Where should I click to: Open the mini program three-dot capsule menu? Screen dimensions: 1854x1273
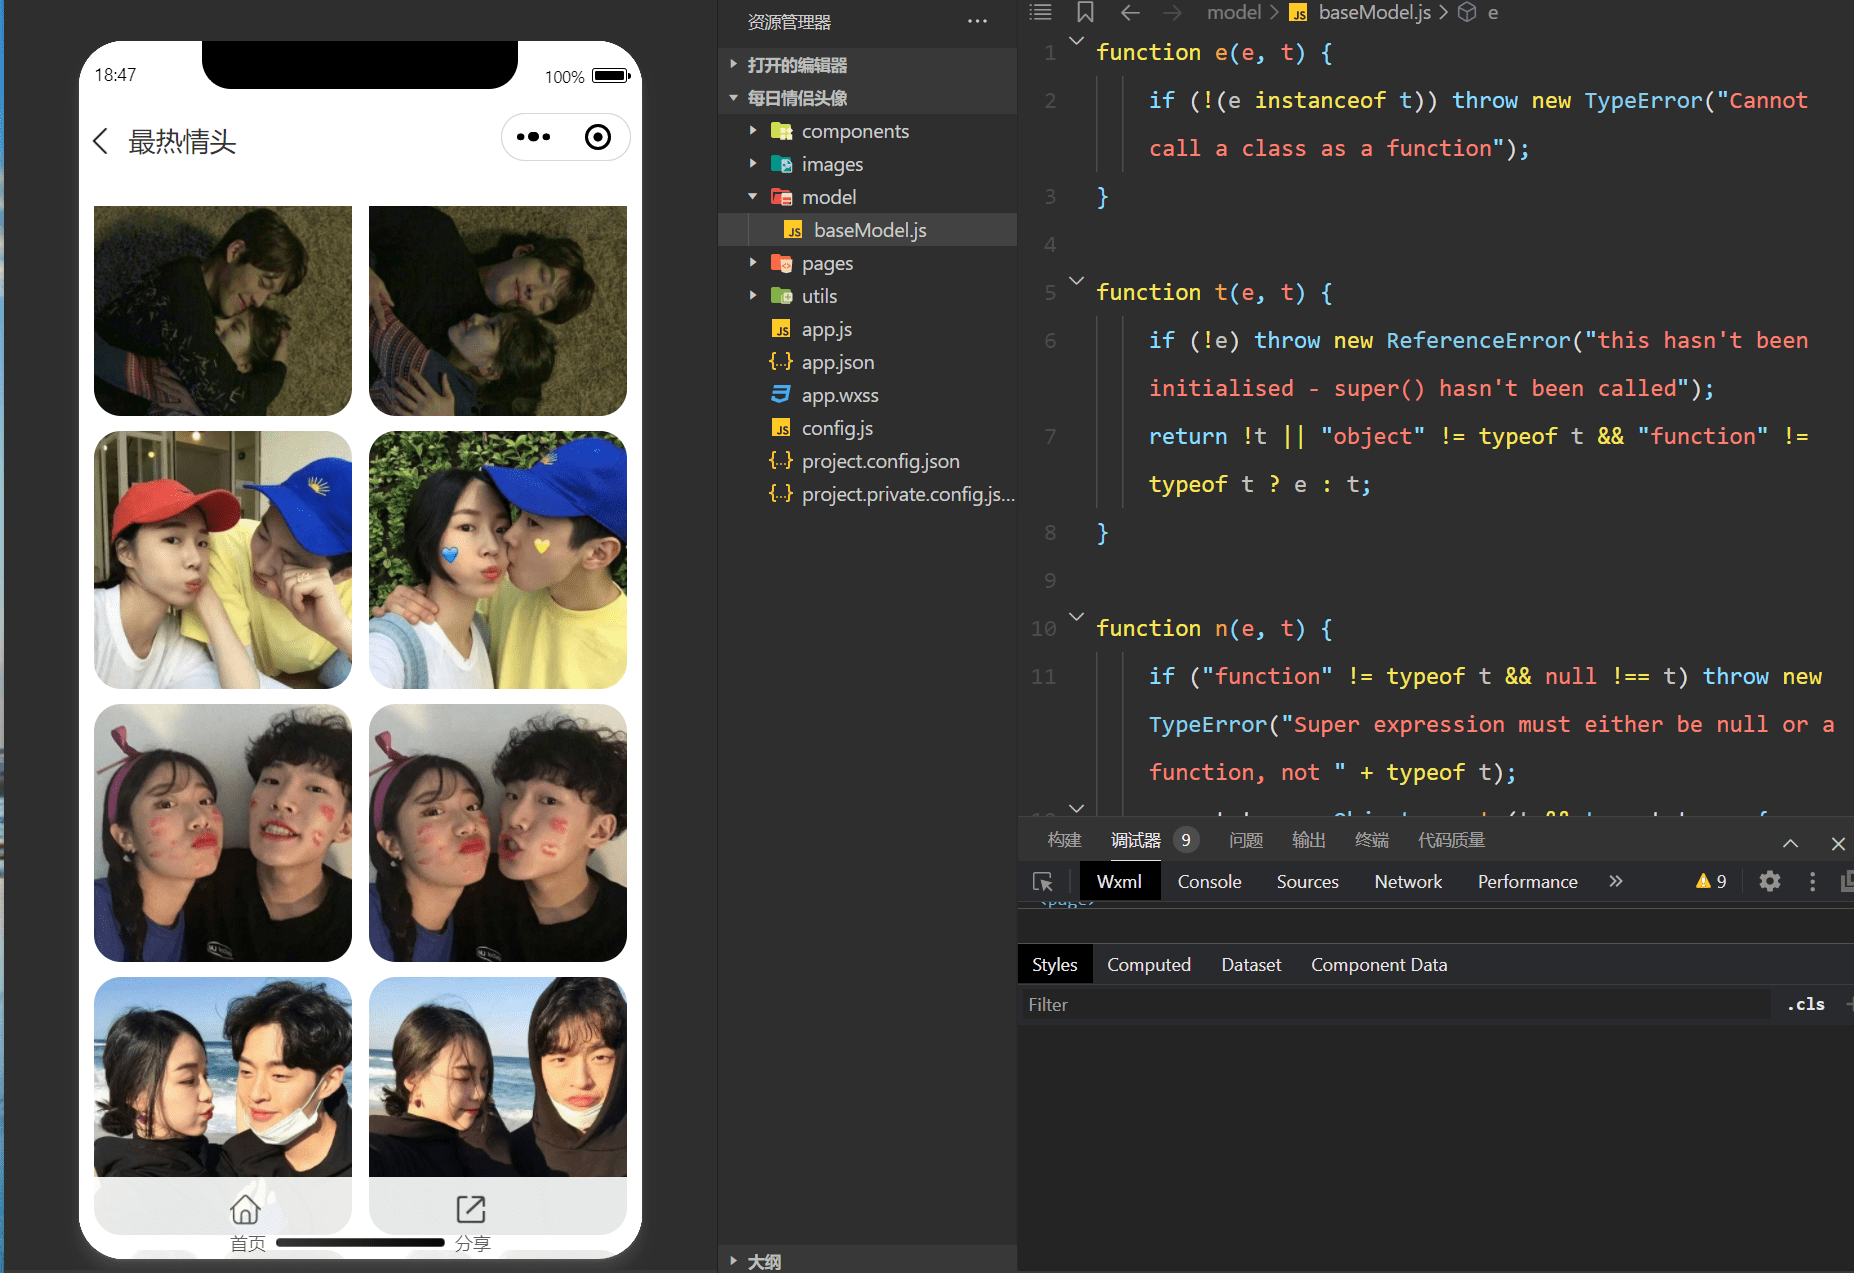533,137
